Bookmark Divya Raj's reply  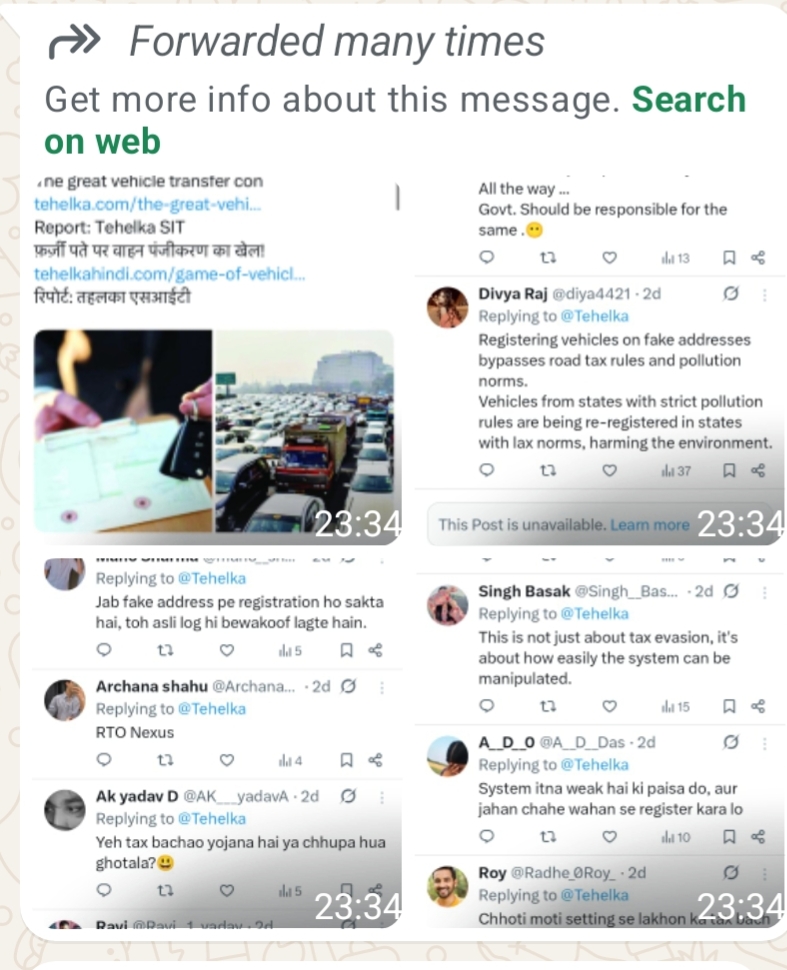click(729, 471)
